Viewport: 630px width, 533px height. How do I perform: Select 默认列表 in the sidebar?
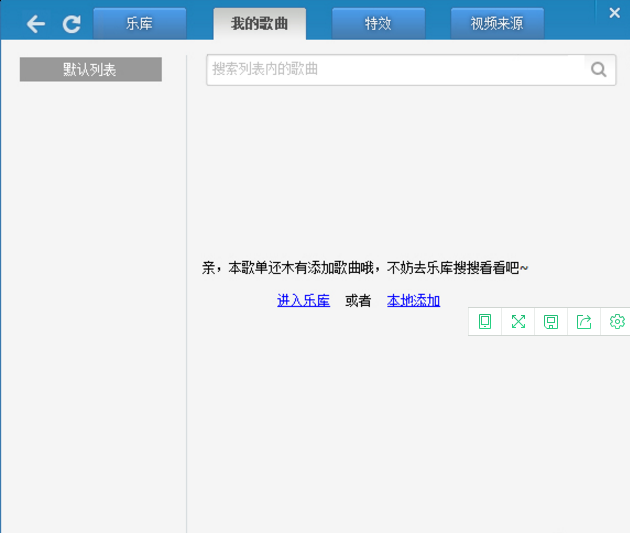90,69
